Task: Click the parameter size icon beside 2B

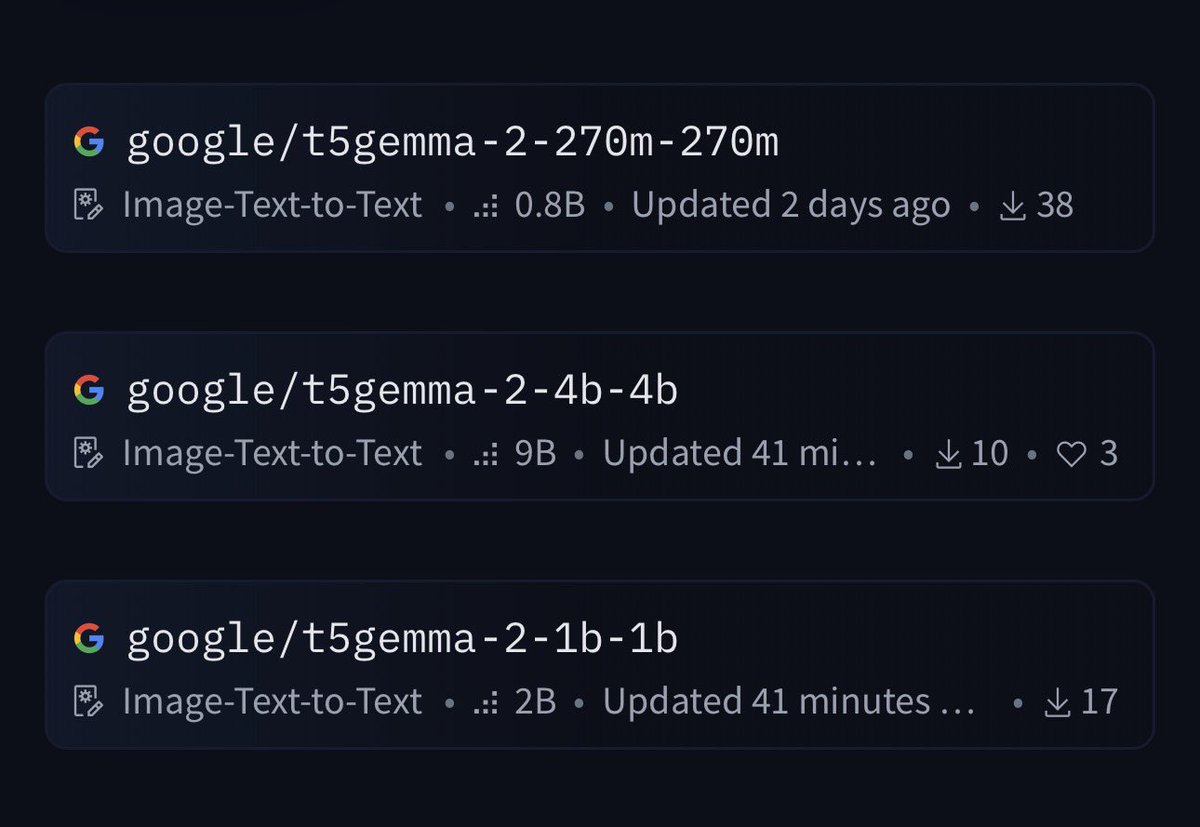Action: pos(486,703)
